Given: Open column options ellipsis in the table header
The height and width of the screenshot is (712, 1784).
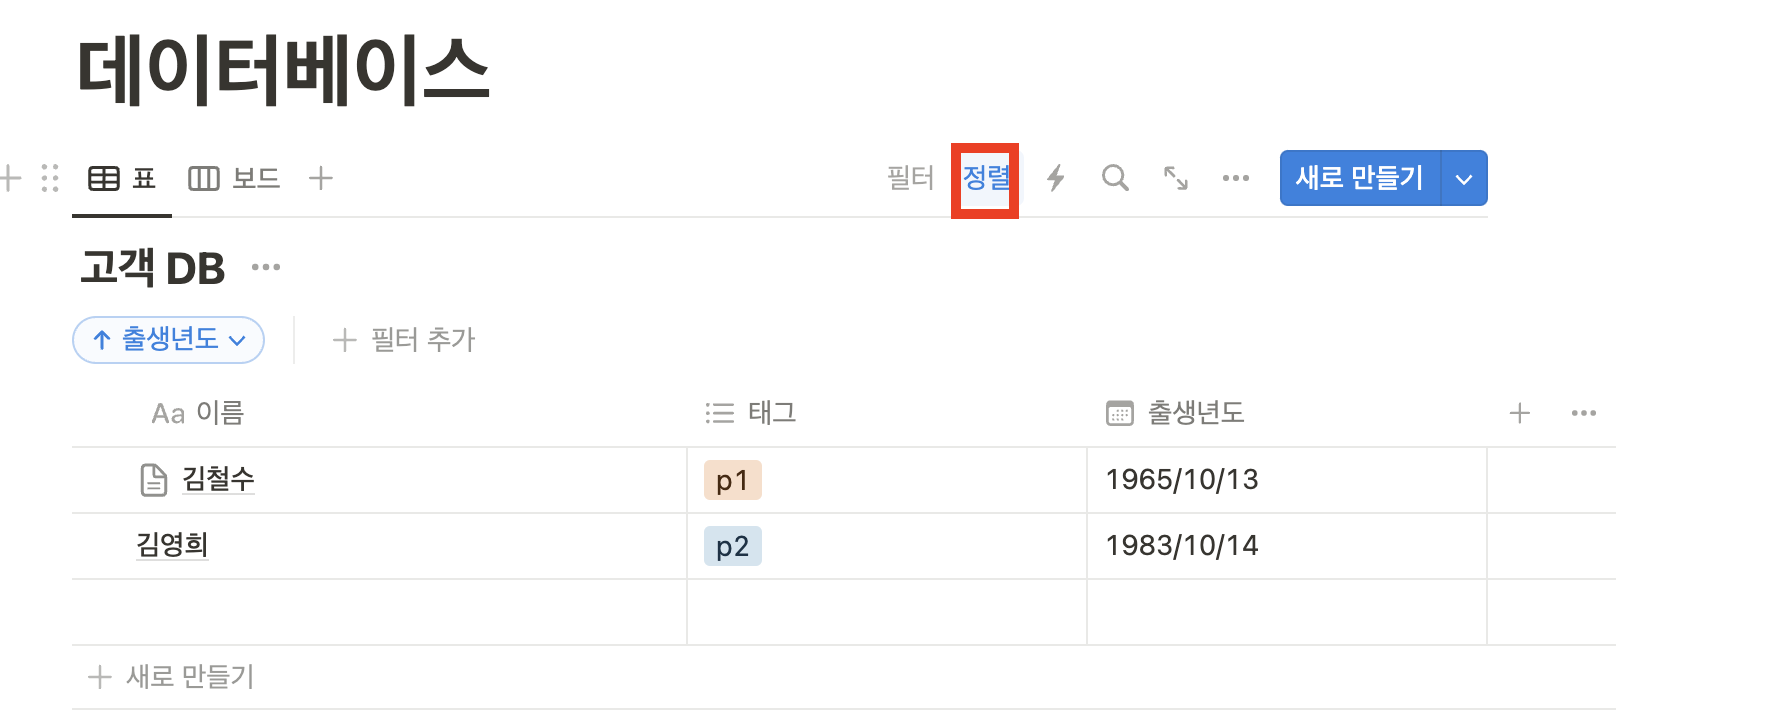Looking at the screenshot, I should (x=1584, y=413).
